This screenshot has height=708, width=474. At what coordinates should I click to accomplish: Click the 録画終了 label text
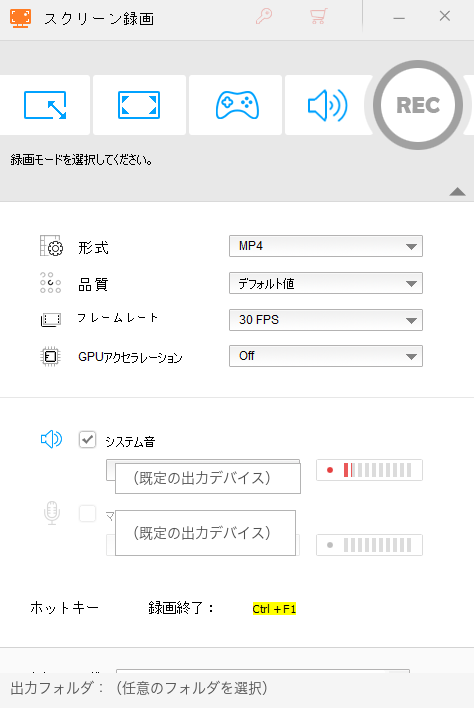coord(181,608)
